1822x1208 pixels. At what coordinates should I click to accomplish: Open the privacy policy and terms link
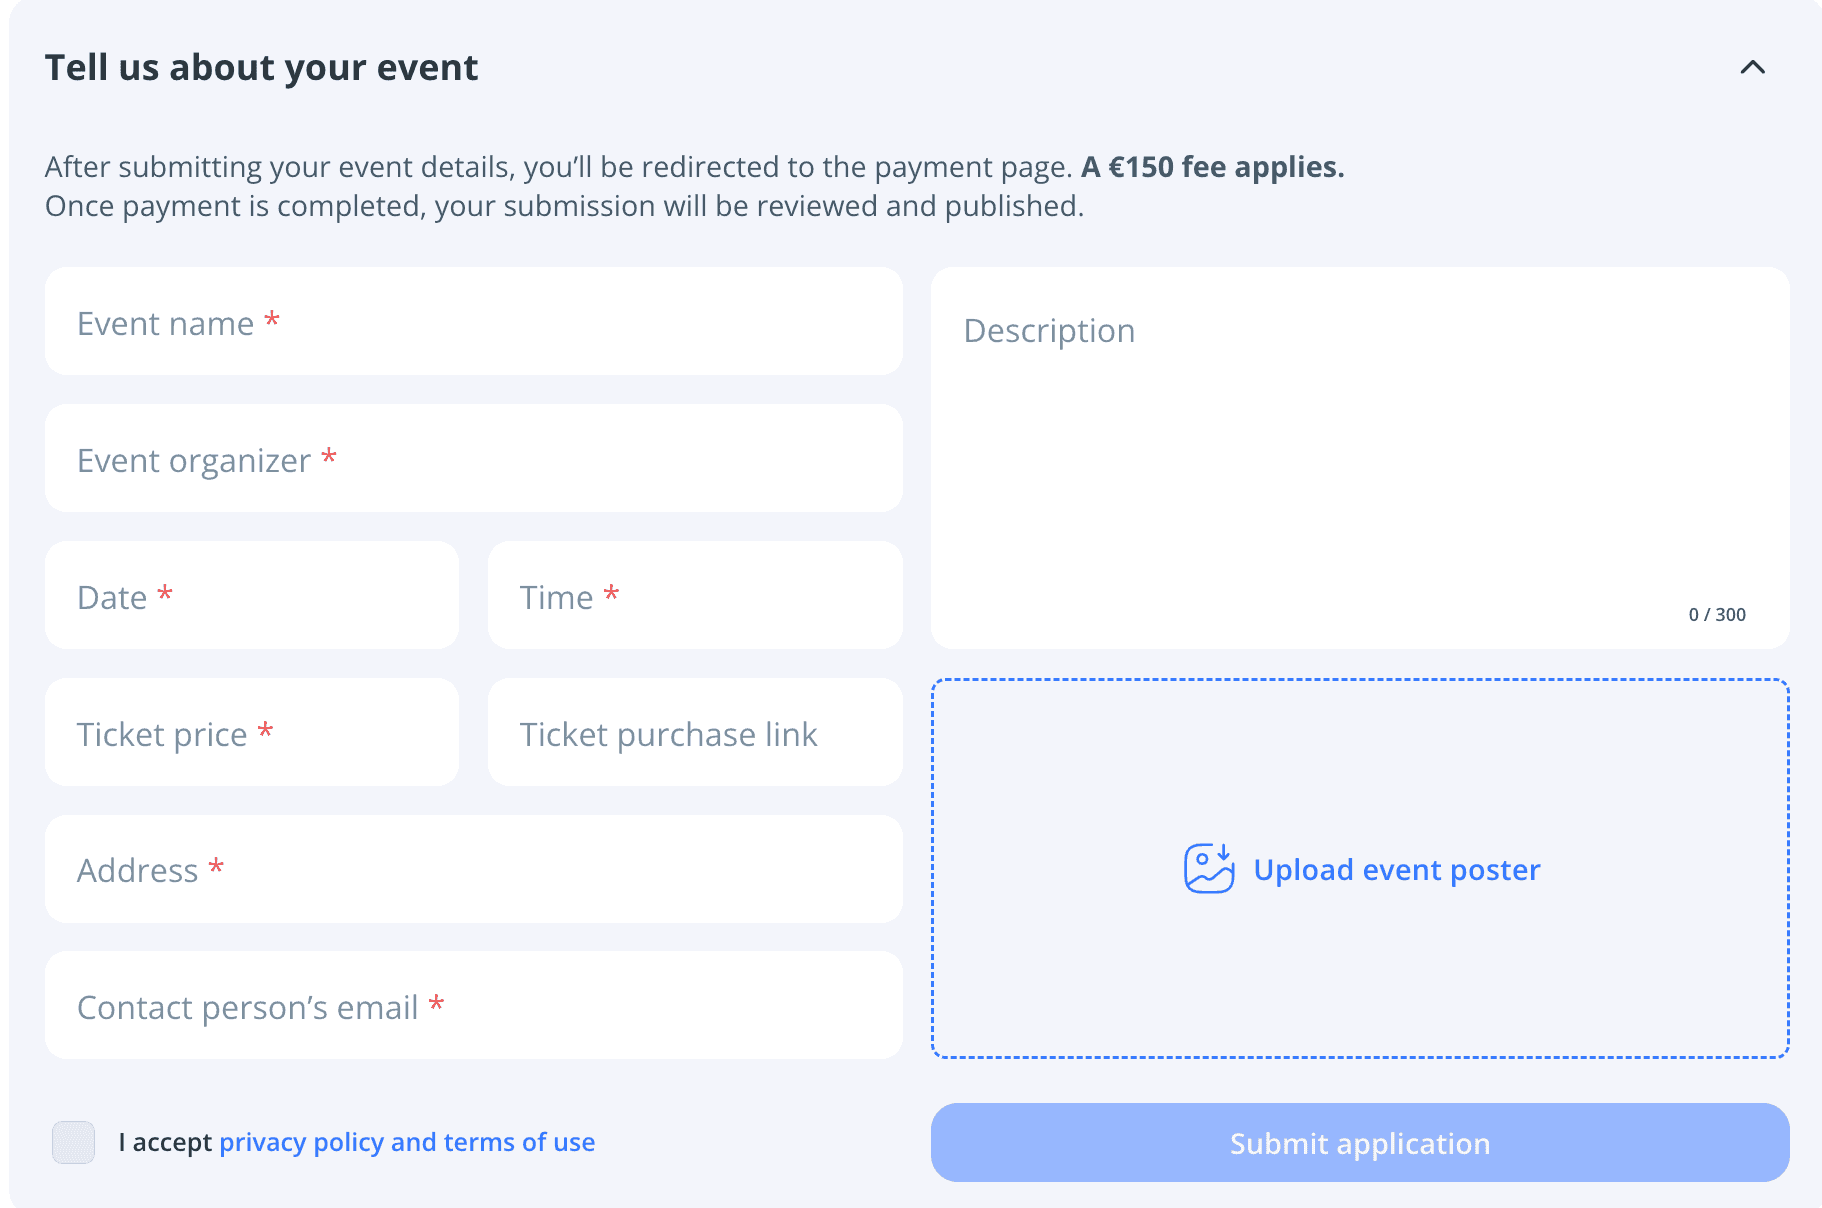point(407,1142)
